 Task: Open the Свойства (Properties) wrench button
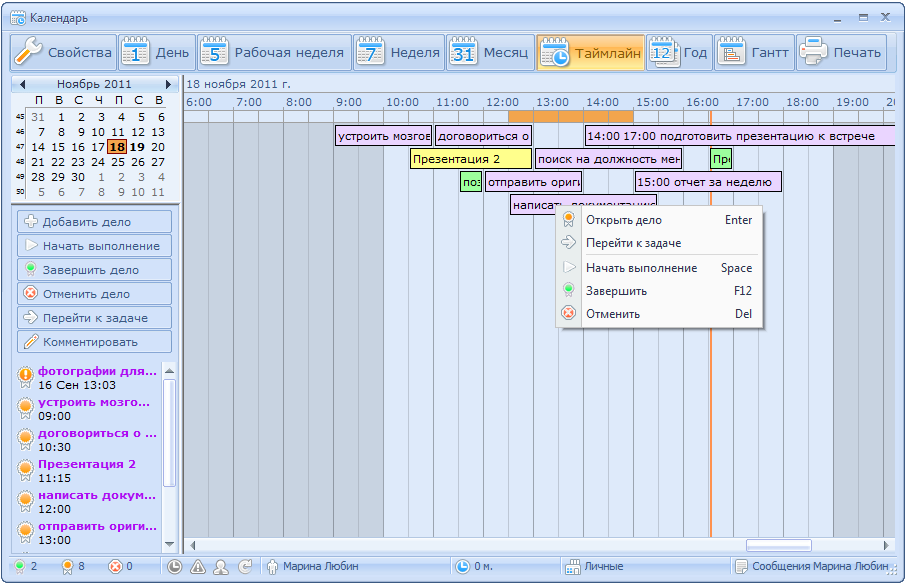63,53
